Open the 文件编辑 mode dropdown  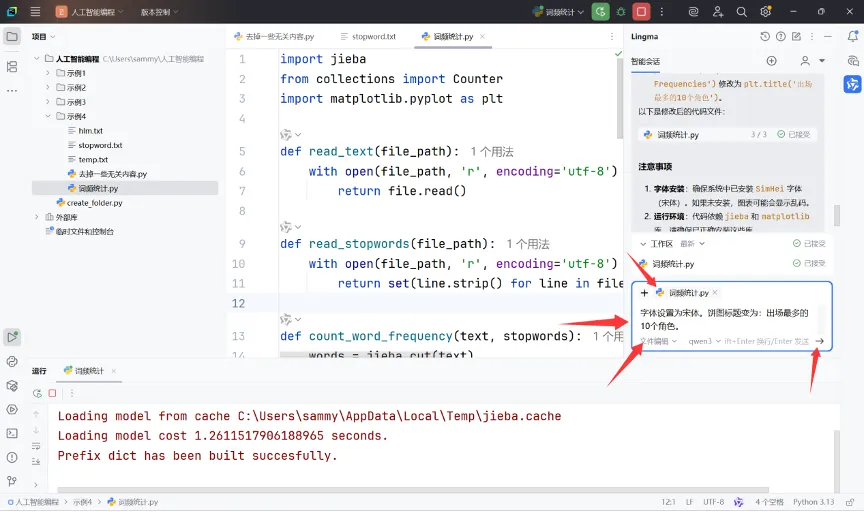tap(658, 341)
